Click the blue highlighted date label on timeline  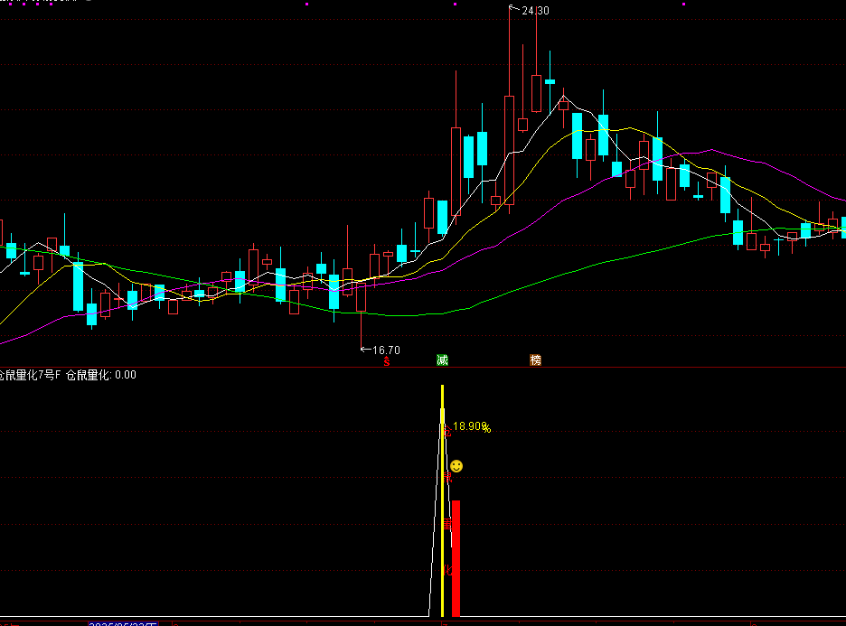[122, 624]
